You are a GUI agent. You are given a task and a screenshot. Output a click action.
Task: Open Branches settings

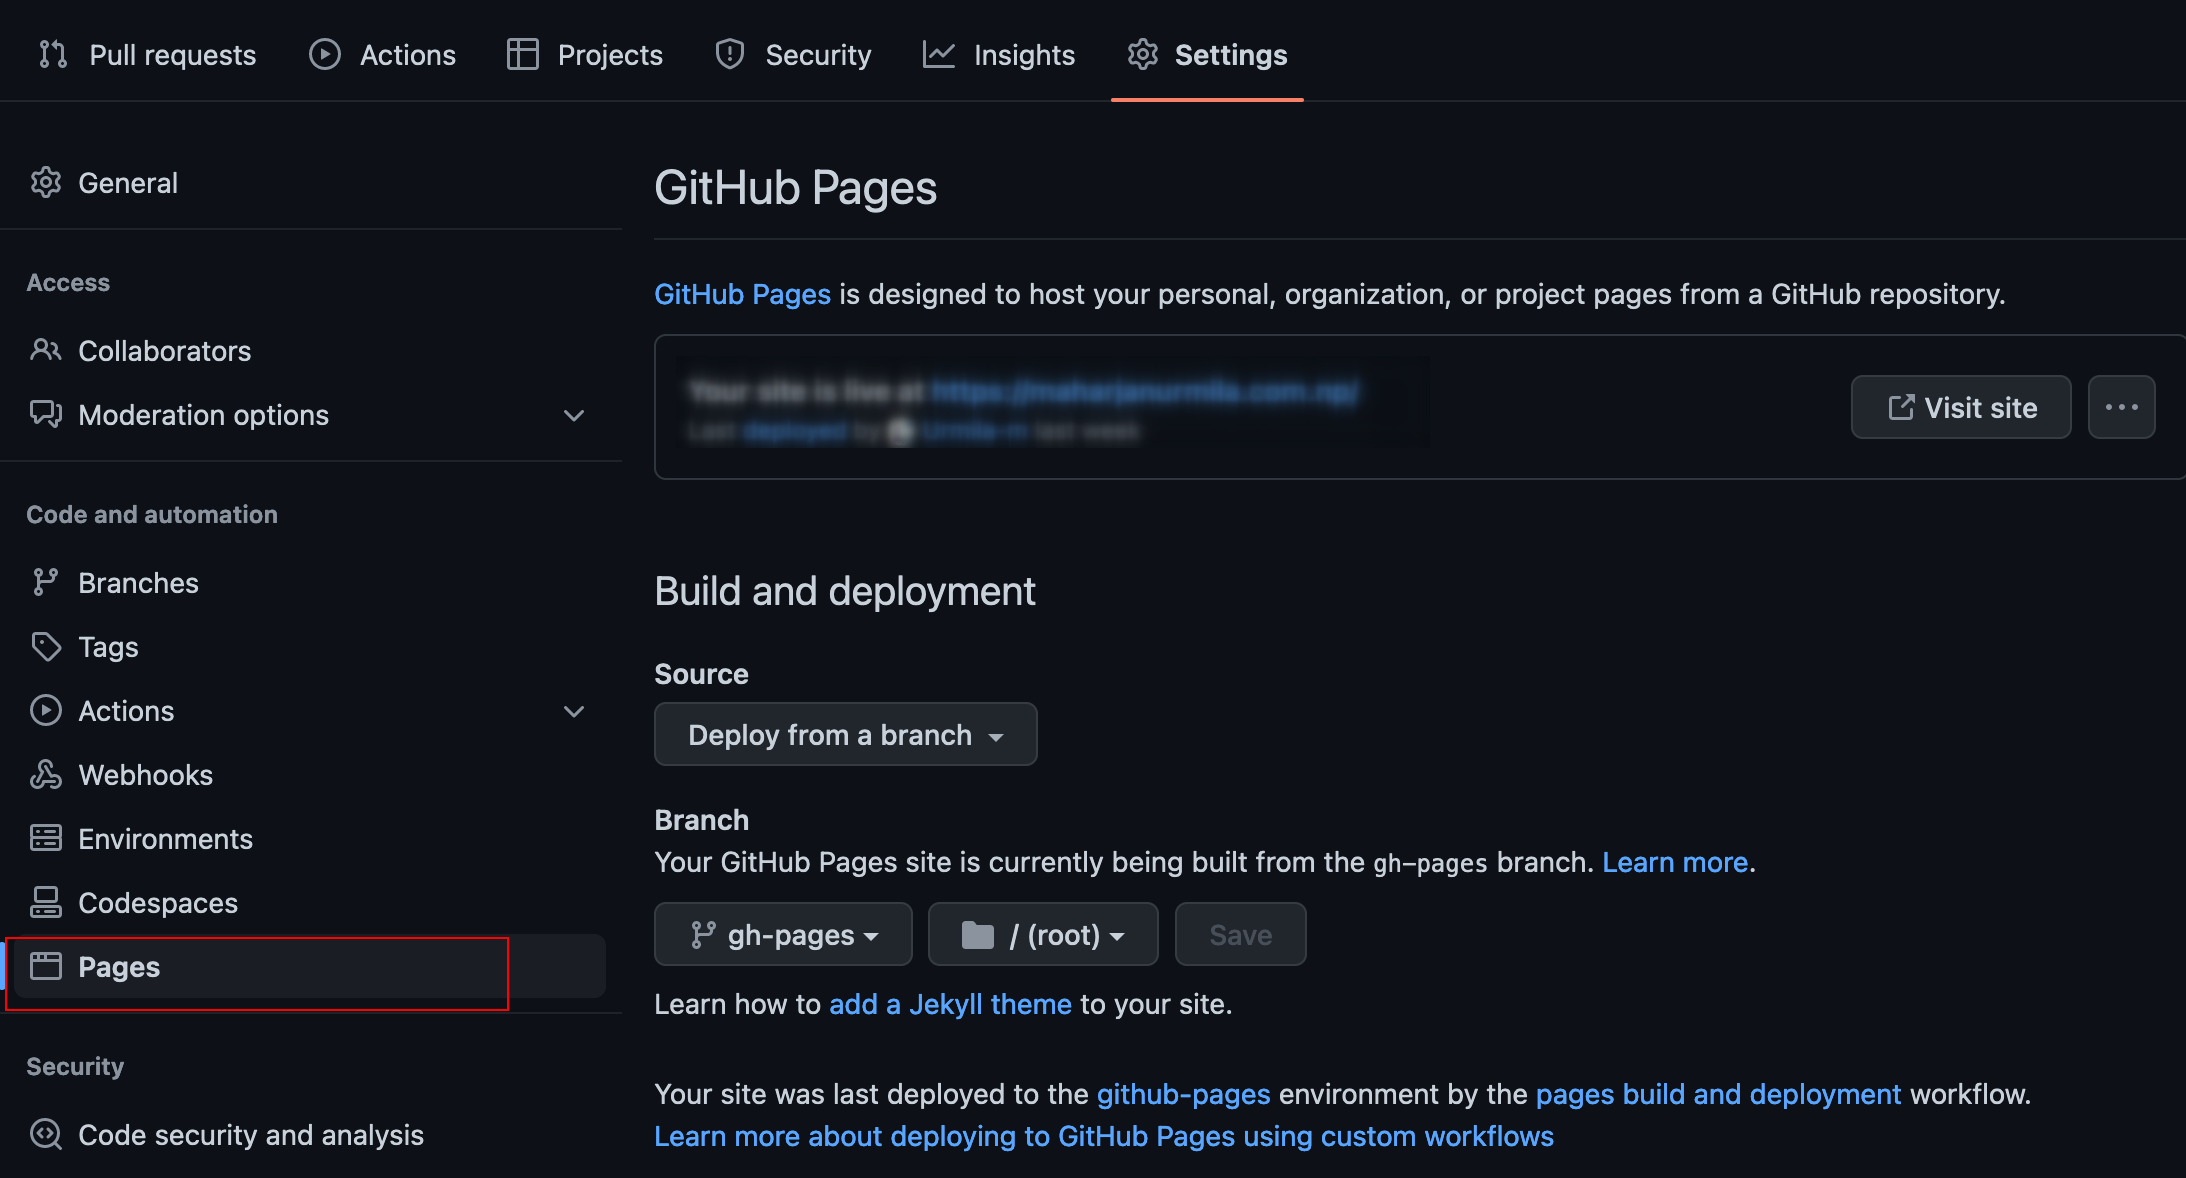pos(310,583)
